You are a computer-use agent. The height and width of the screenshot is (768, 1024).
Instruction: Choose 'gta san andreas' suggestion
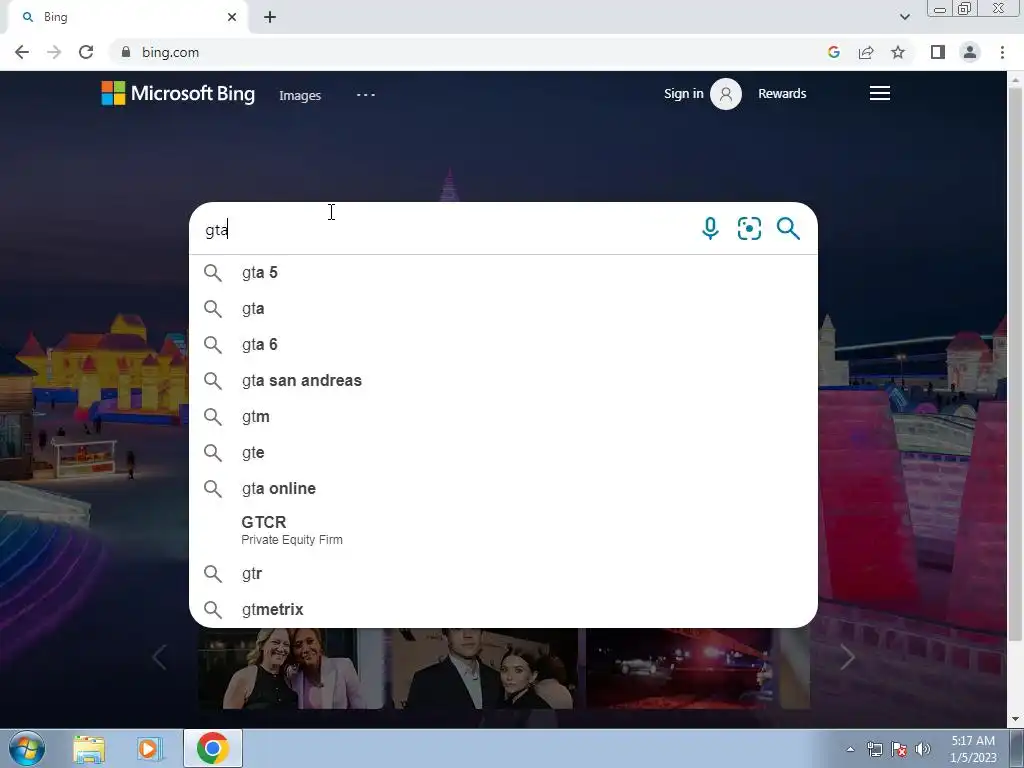coord(503,380)
